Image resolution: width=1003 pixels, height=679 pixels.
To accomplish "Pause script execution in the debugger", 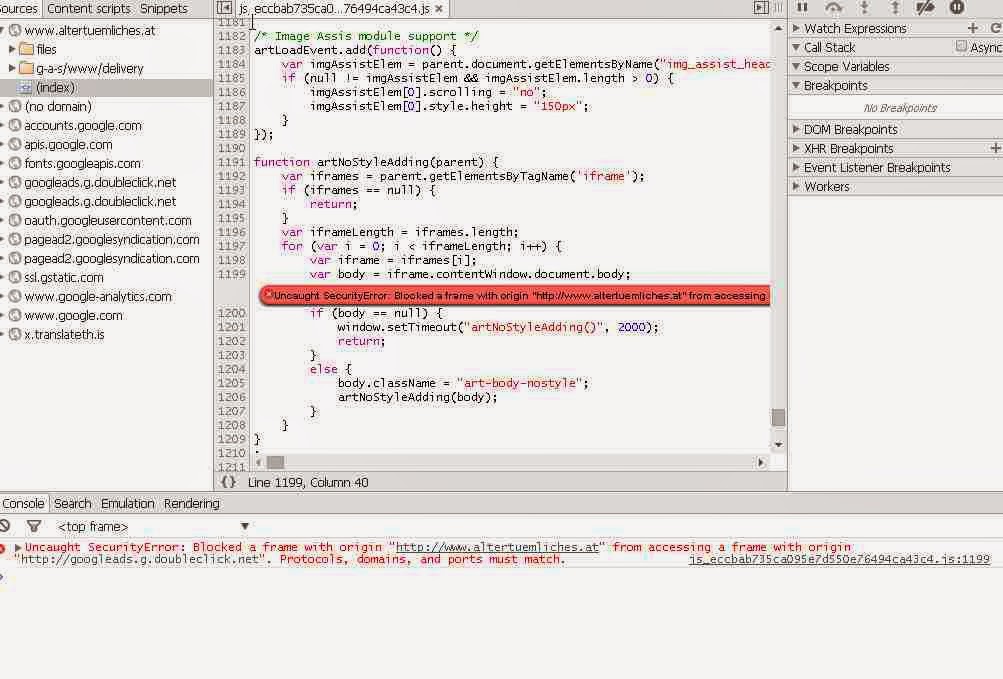I will point(802,7).
